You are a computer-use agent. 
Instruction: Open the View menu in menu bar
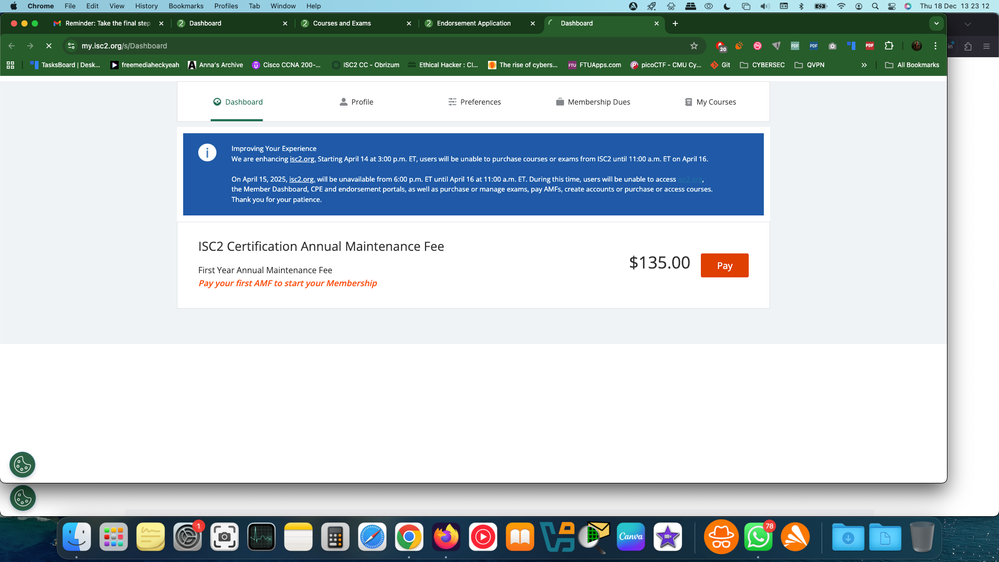click(x=117, y=6)
